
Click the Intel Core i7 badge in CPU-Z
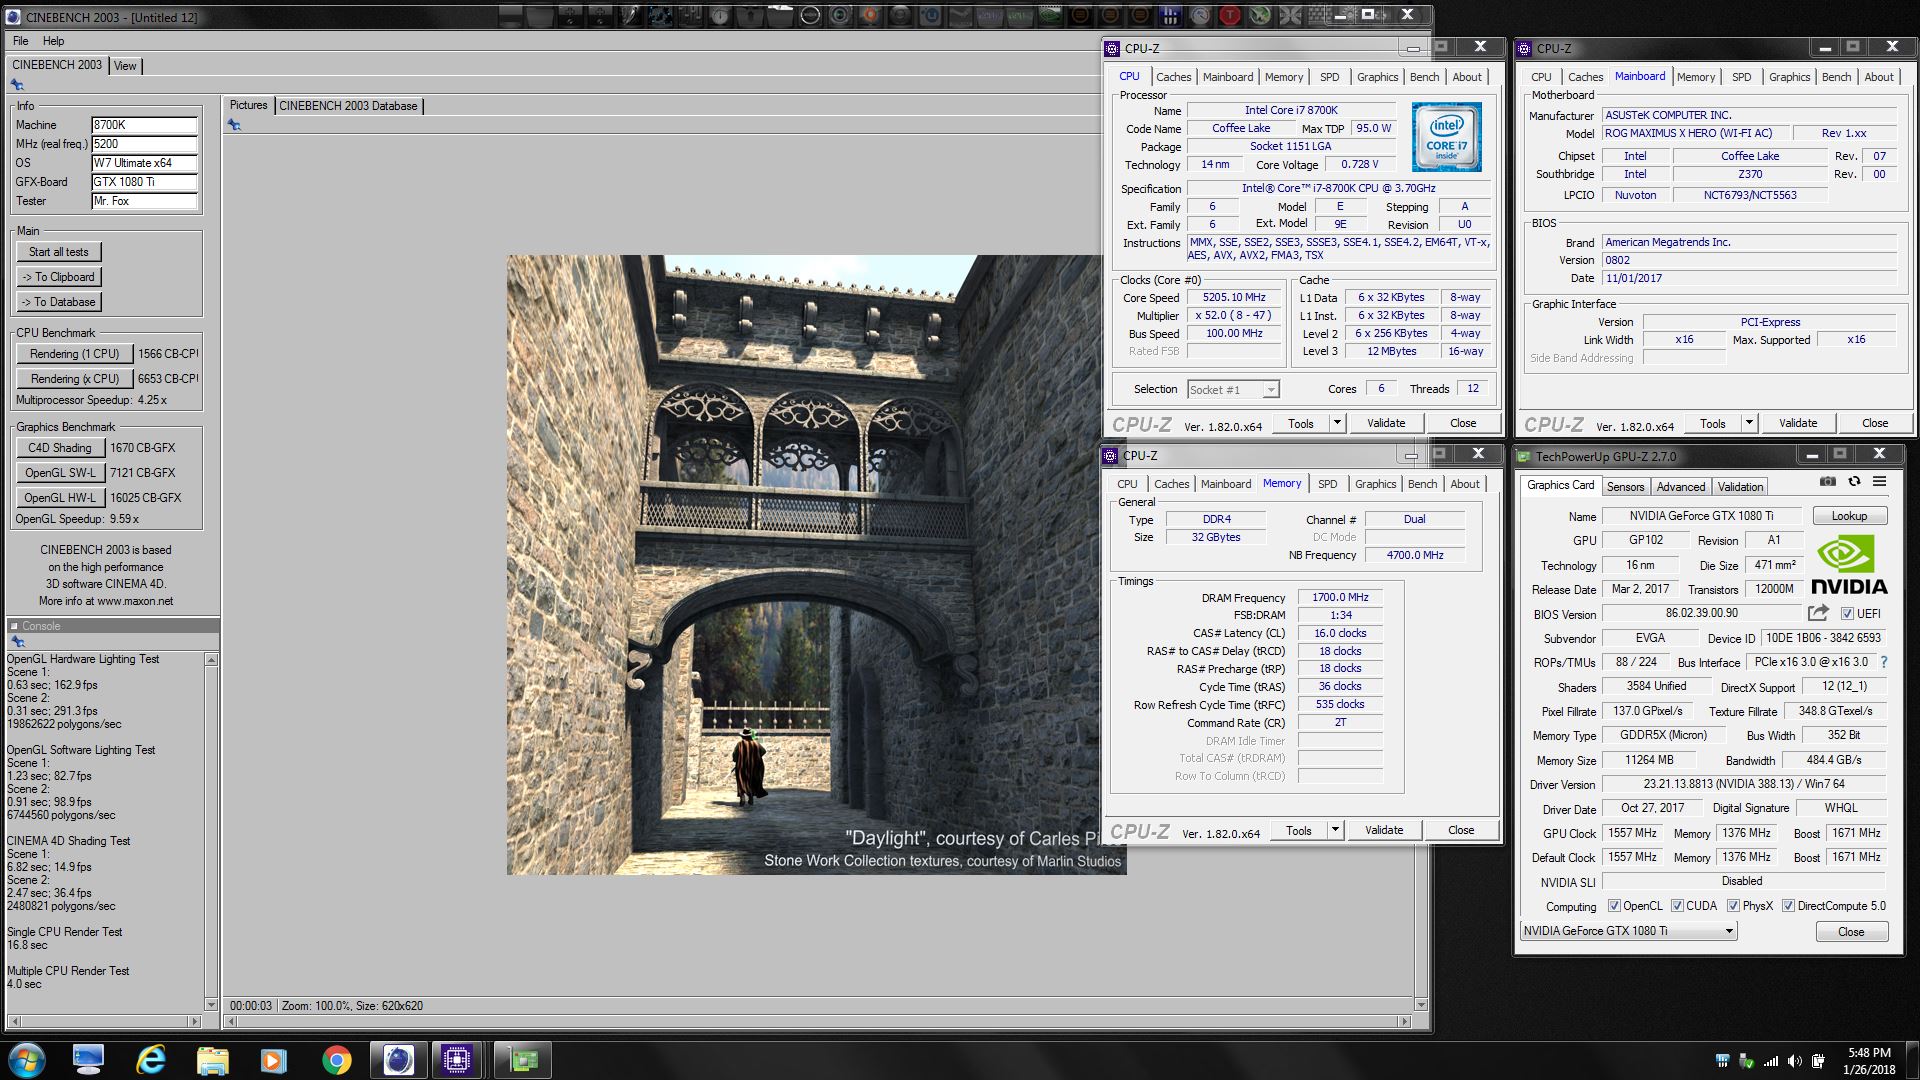[x=1446, y=138]
